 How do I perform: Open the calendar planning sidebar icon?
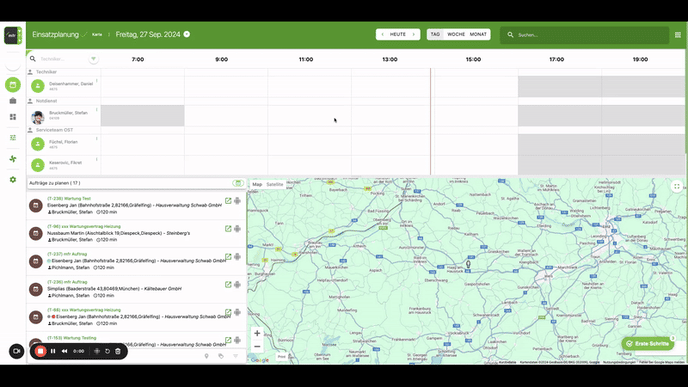(13, 85)
